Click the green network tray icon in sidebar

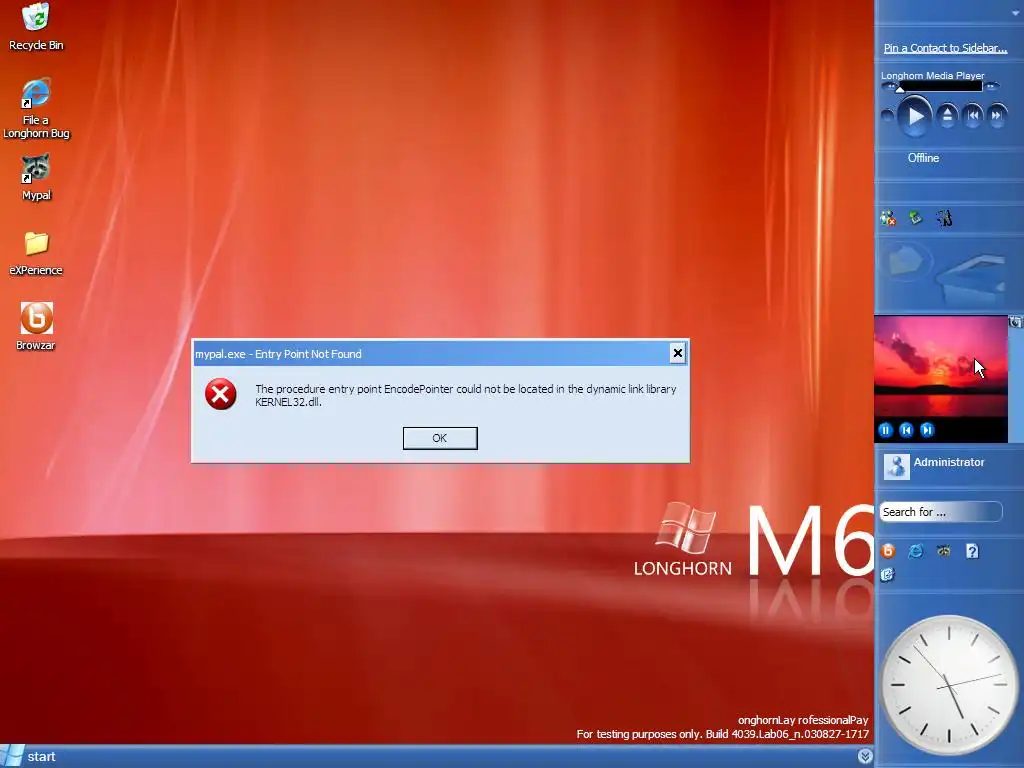tap(916, 217)
